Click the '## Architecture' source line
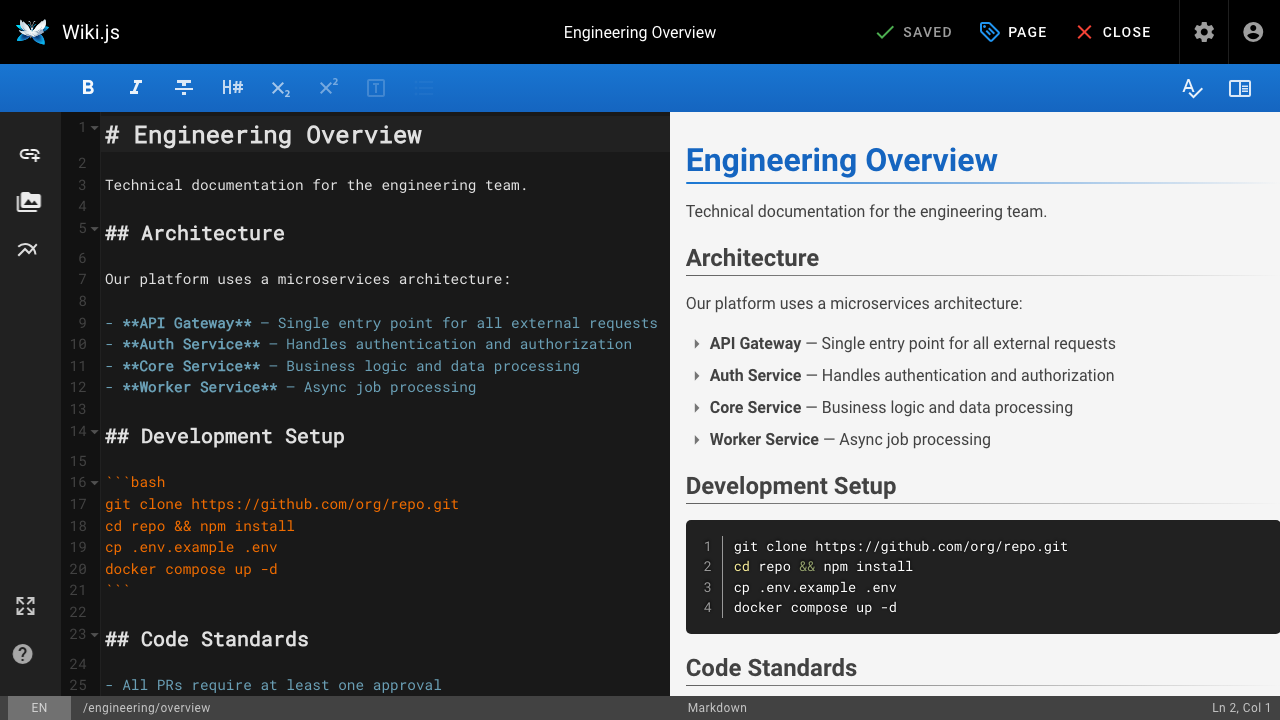This screenshot has height=720, width=1280. 195,233
